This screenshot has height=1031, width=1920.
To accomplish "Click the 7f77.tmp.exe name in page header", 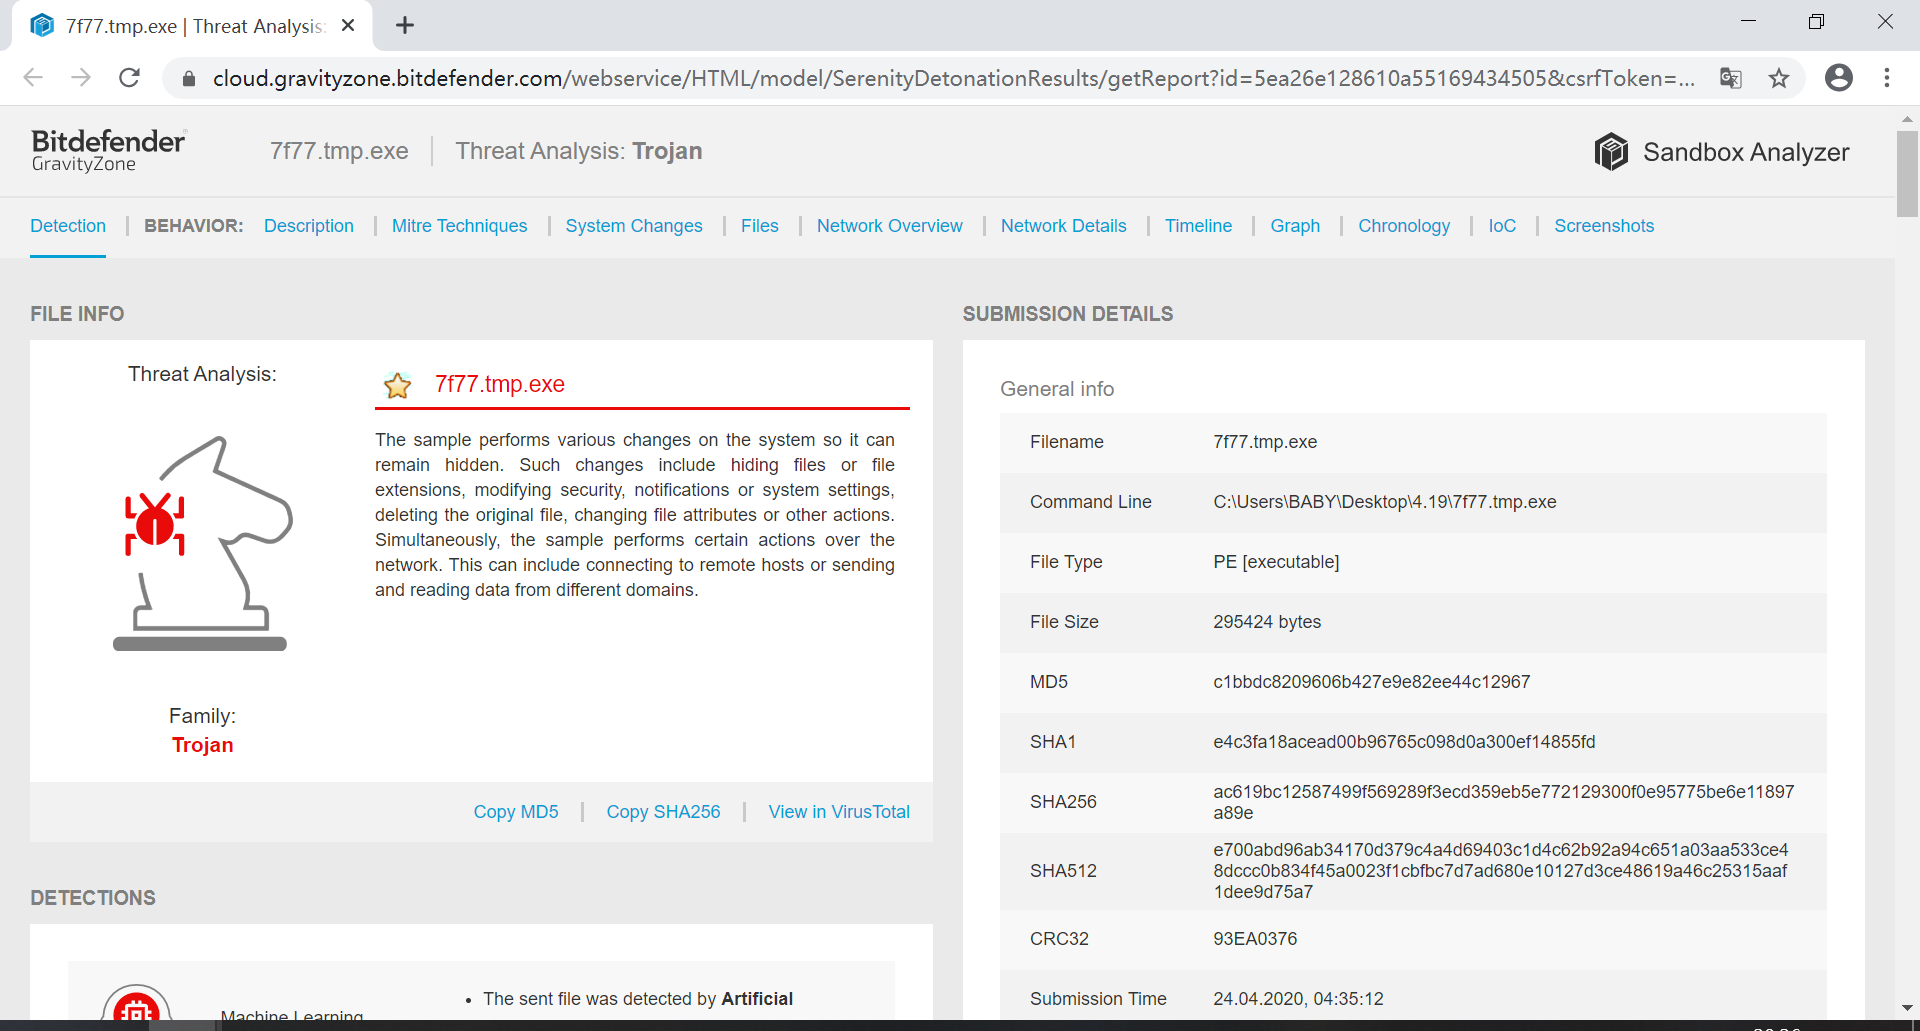I will [x=339, y=151].
